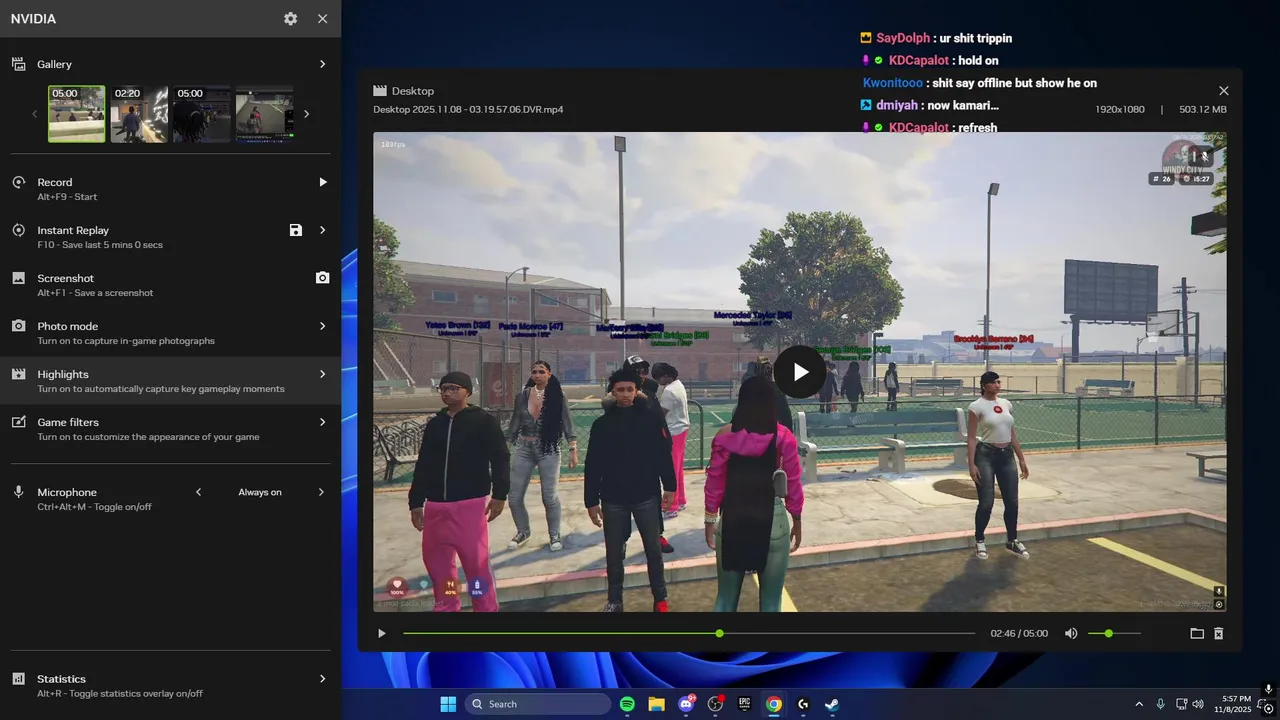Screen dimensions: 1280x720
Task: Delete the recording with trash icon
Action: (x=1219, y=633)
